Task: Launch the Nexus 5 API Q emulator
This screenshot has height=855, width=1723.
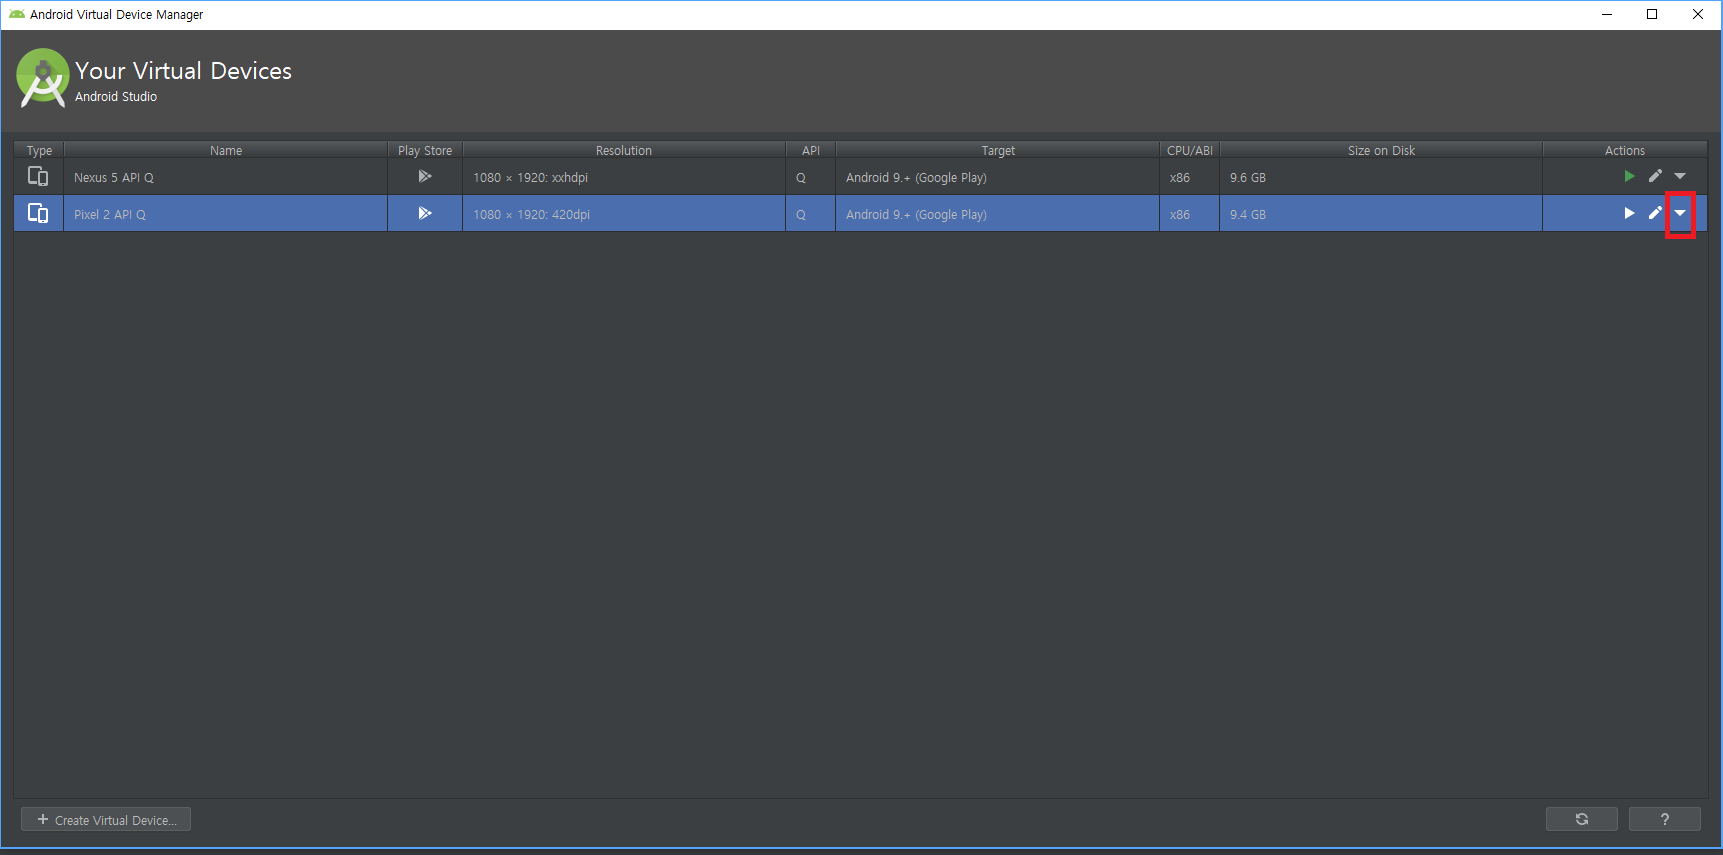Action: tap(1629, 176)
